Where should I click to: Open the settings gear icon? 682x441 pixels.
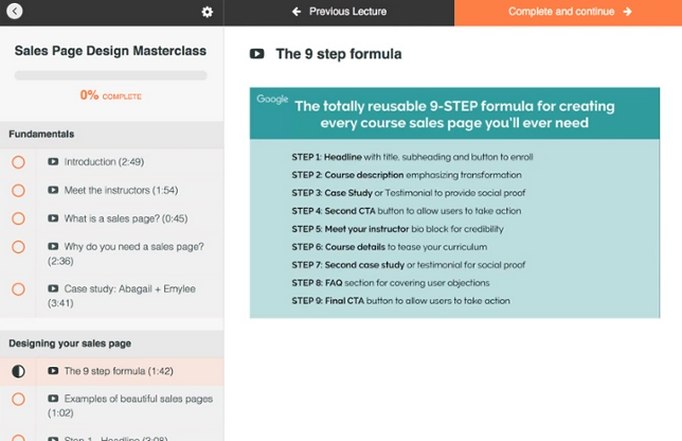point(207,12)
